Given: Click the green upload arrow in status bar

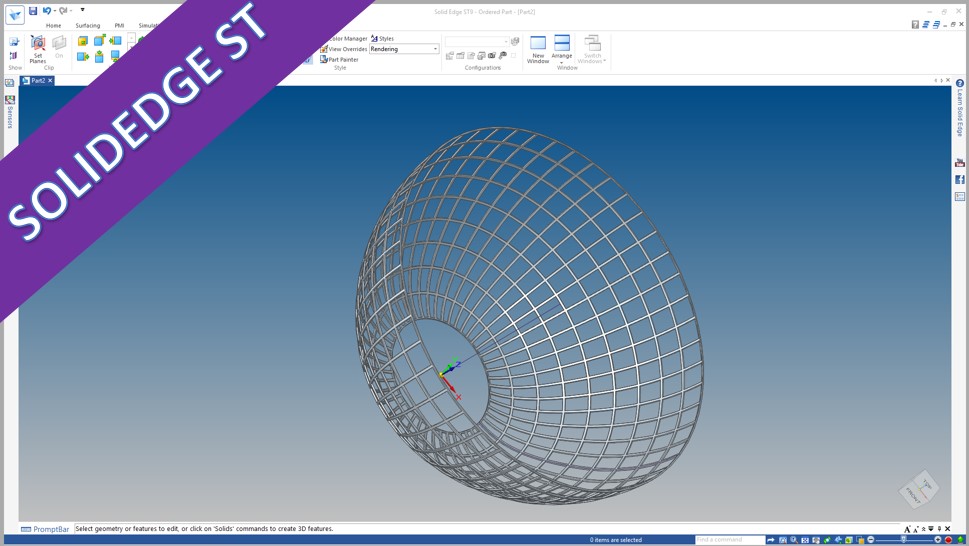Looking at the screenshot, I should point(960,540).
